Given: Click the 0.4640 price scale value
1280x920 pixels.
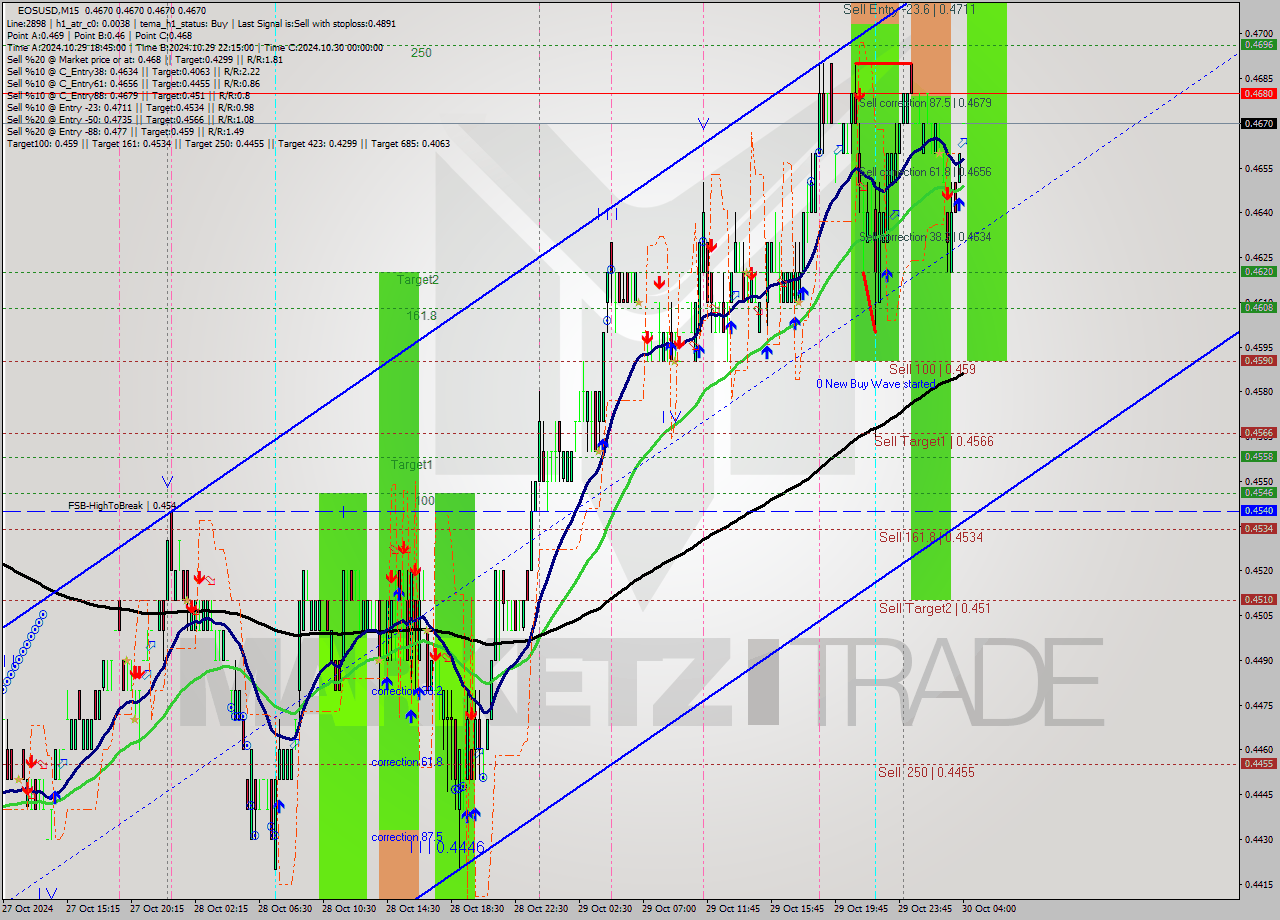Looking at the screenshot, I should coord(1258,212).
